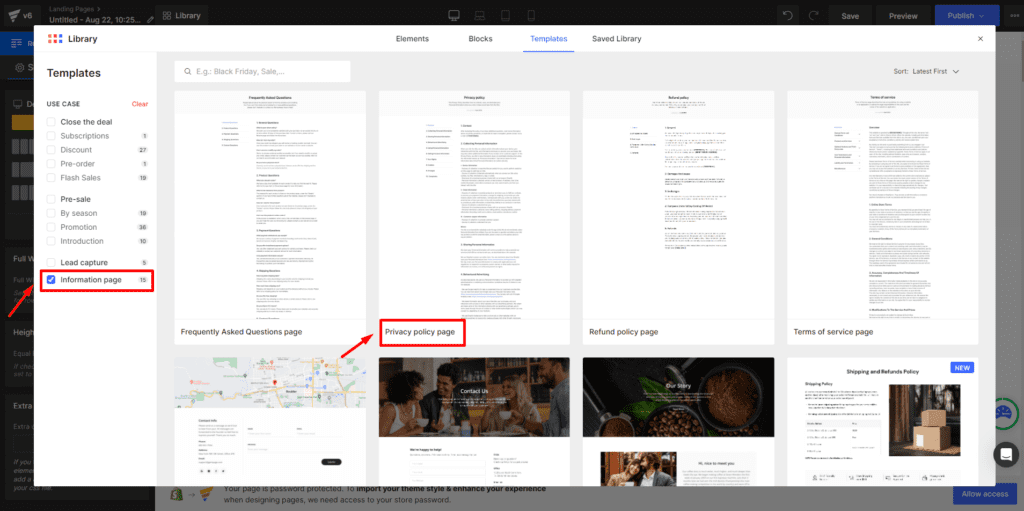1024x511 pixels.
Task: Switch to the Elements tab
Action: tap(412, 39)
